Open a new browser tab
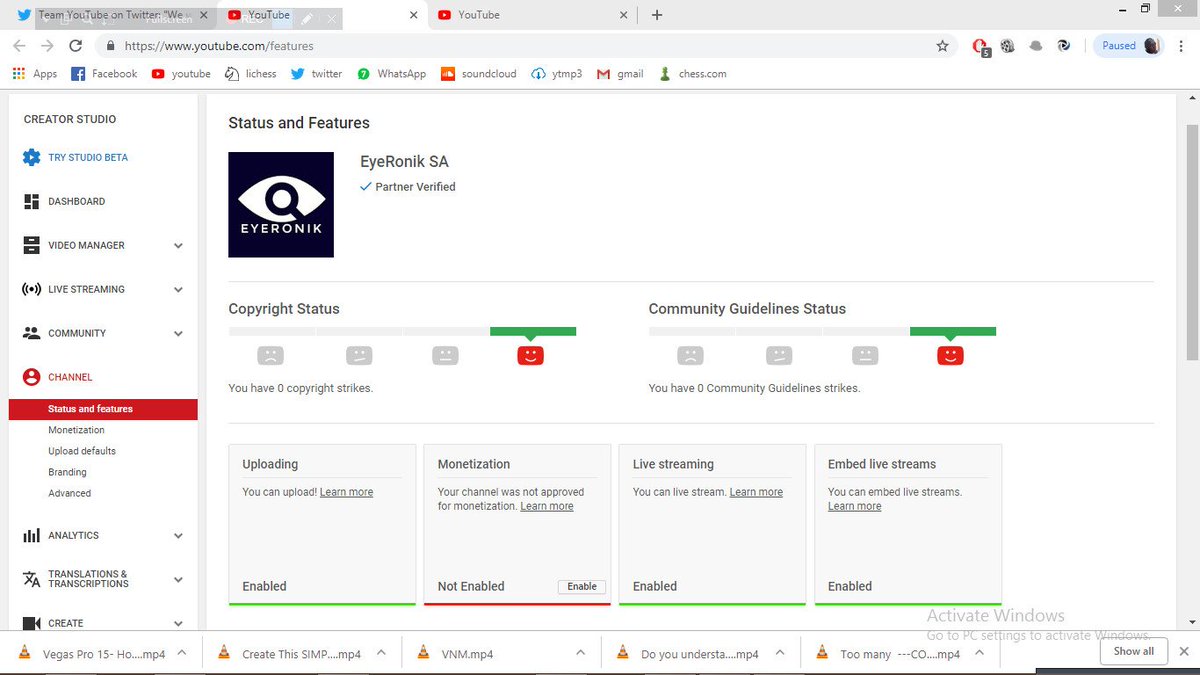 657,15
